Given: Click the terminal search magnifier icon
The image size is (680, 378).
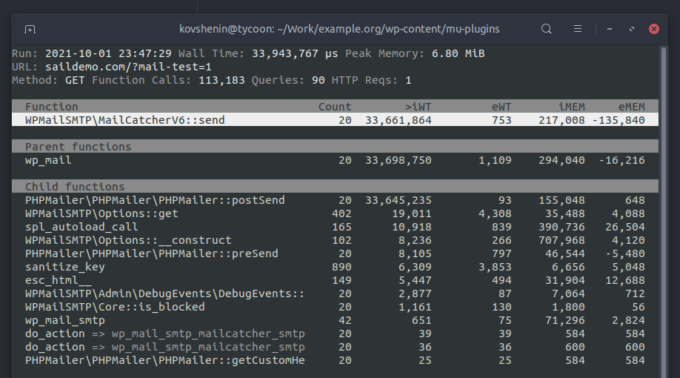Looking at the screenshot, I should click(x=546, y=29).
